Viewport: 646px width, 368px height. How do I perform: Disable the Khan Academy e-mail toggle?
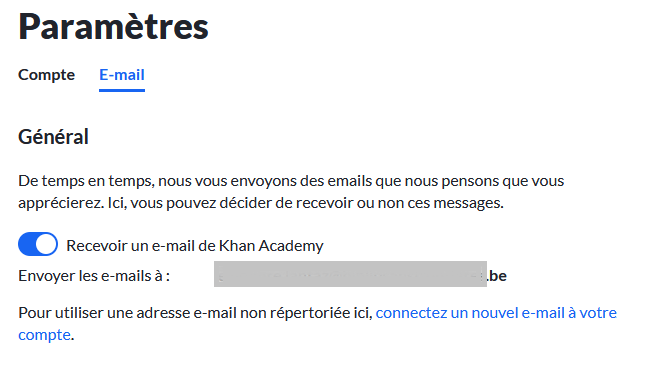pos(38,244)
